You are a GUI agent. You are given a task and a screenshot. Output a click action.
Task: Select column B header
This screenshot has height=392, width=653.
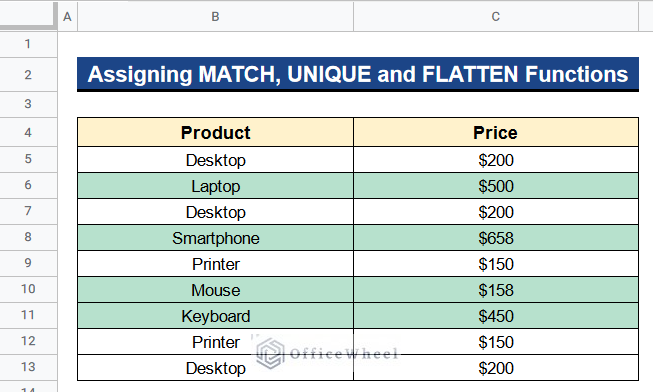pos(215,17)
